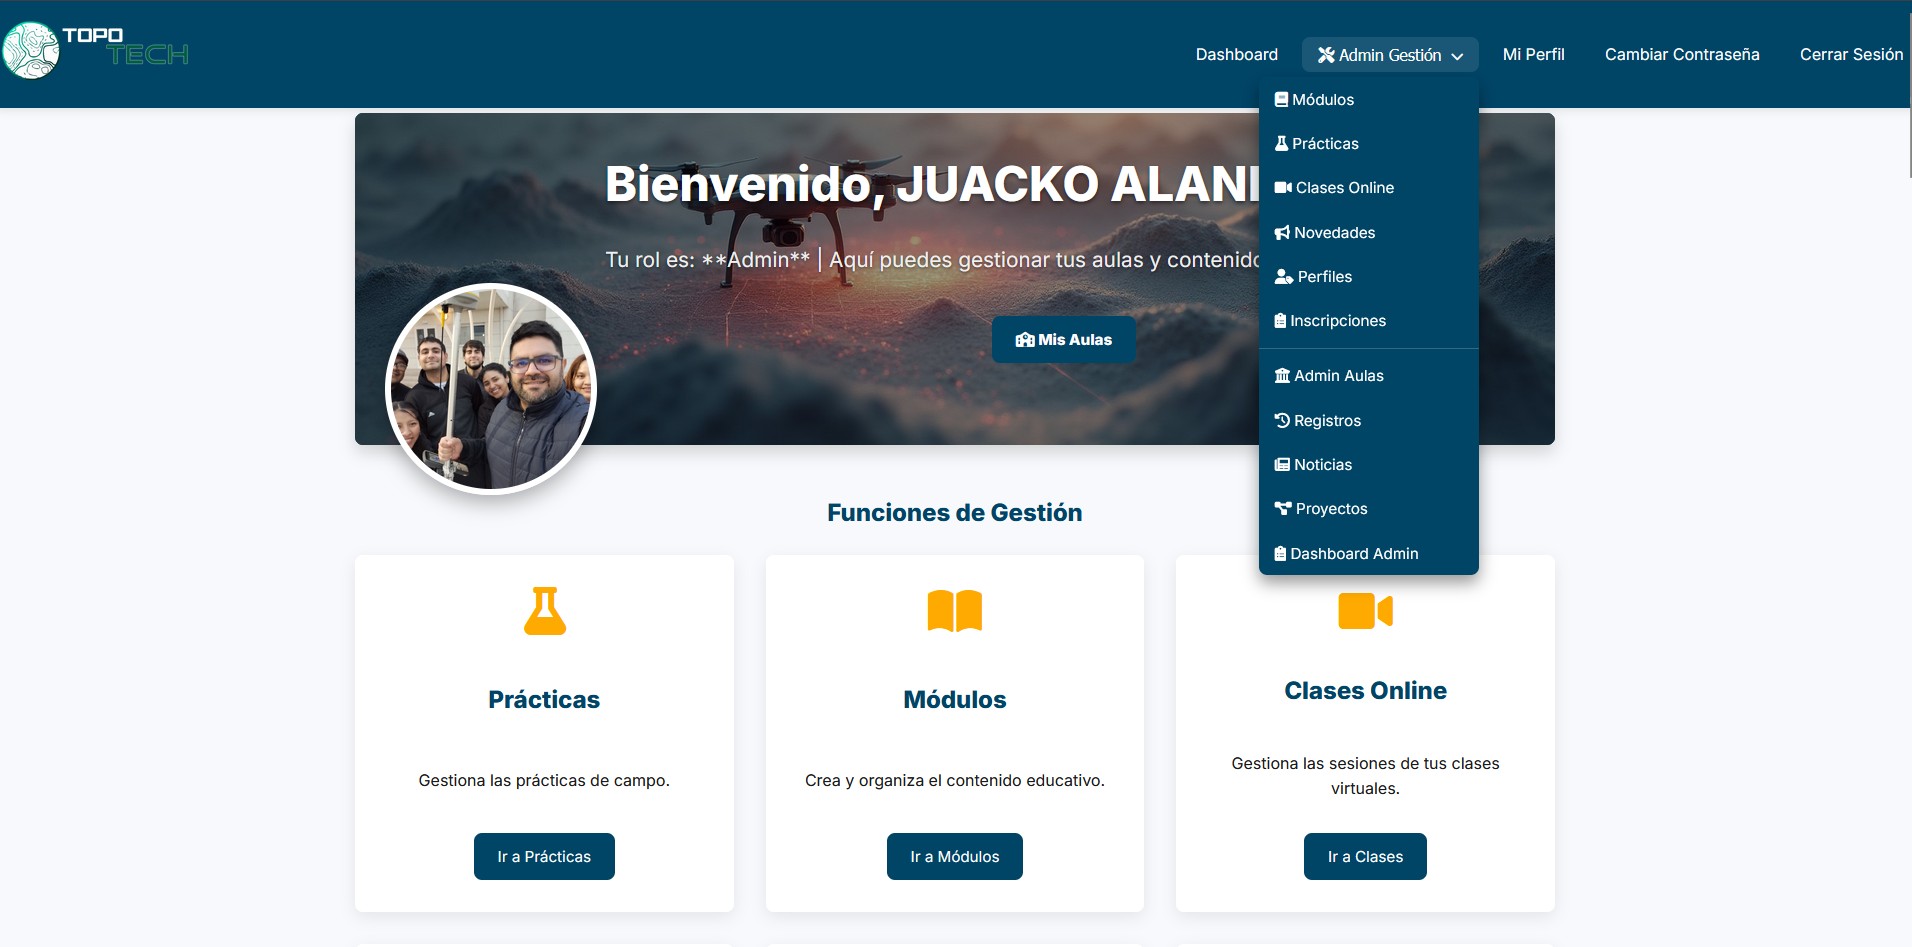1912x947 pixels.
Task: Open Cambiar Contraseña from the navbar
Action: point(1682,54)
